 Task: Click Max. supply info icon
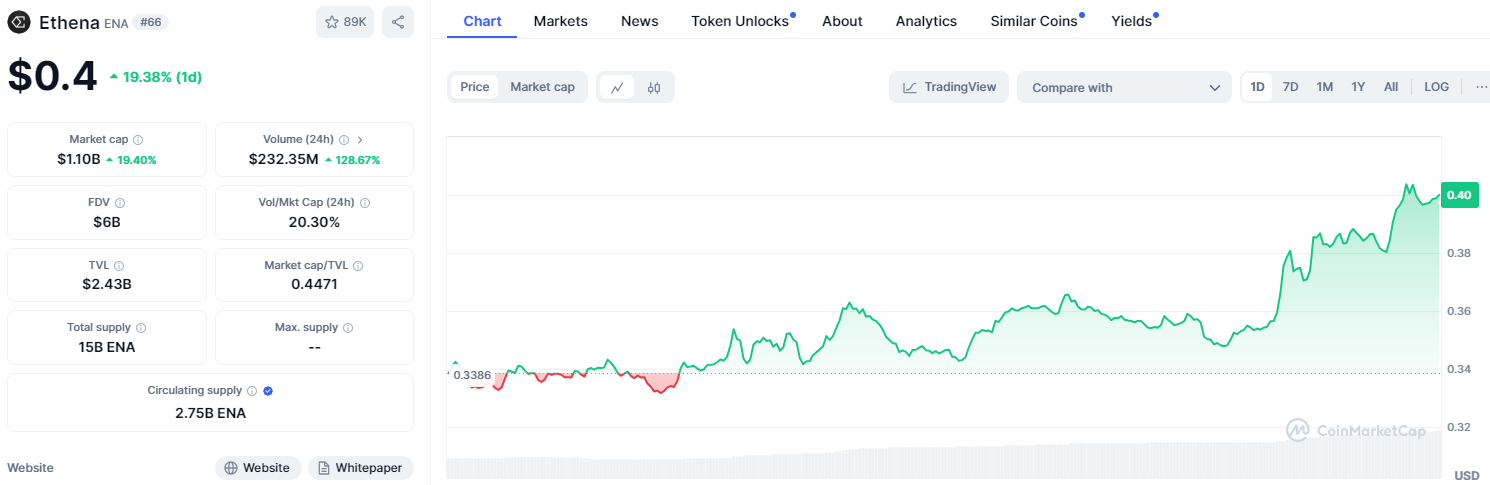[x=347, y=328]
